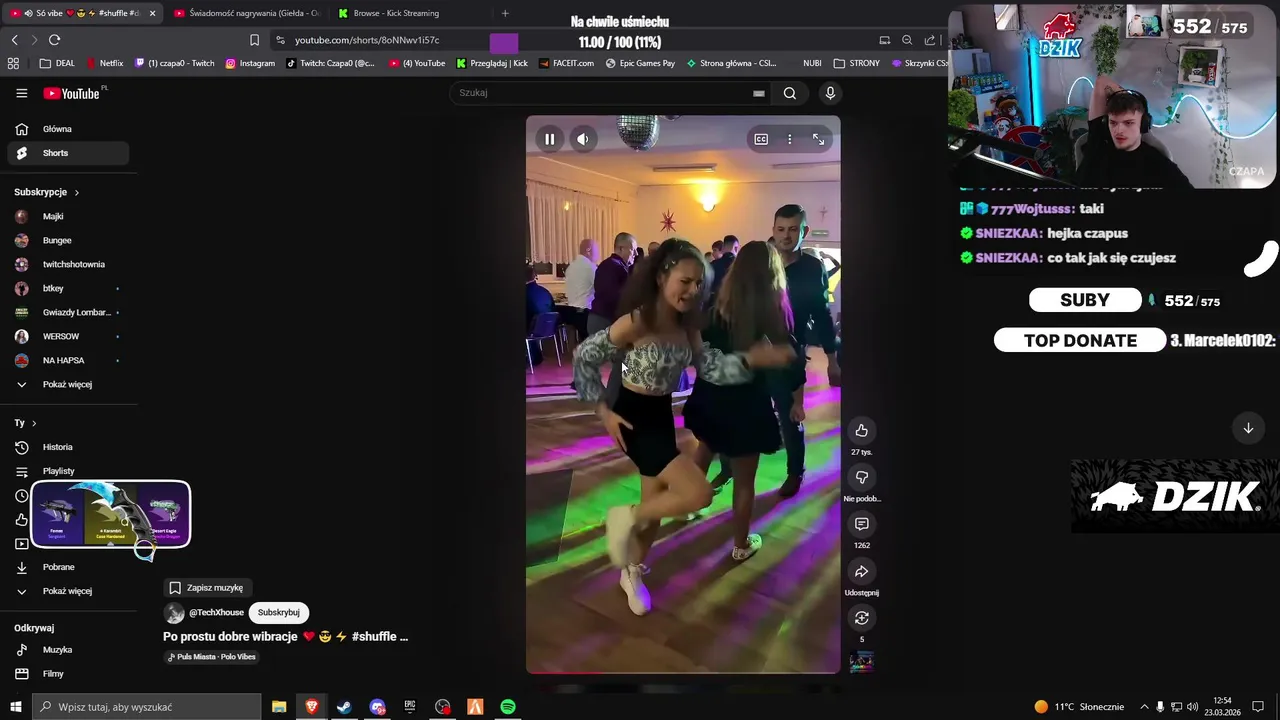The image size is (1280, 720).
Task: Open the Majki subscription channel
Action: [68, 216]
